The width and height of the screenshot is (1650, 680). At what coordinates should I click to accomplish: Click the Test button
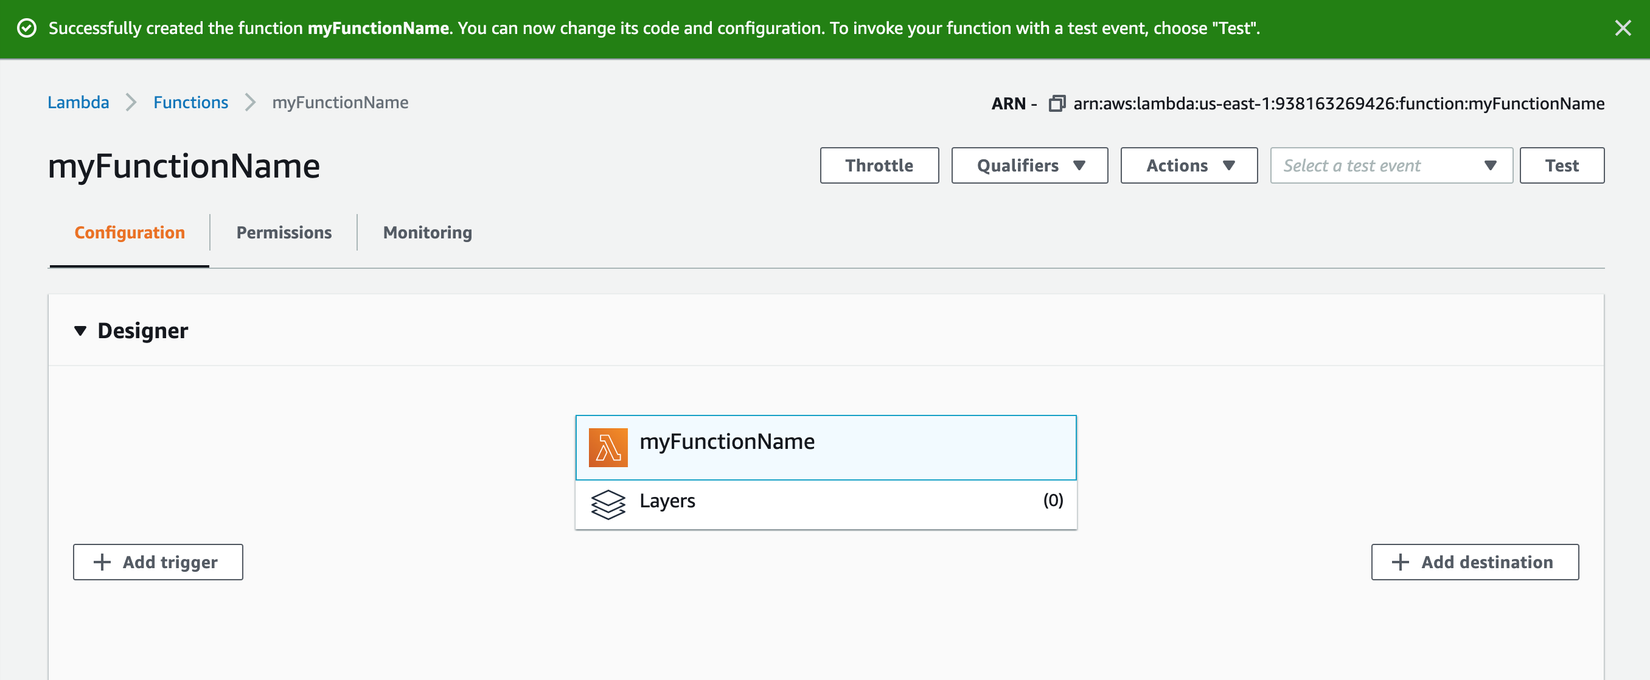pyautogui.click(x=1561, y=166)
